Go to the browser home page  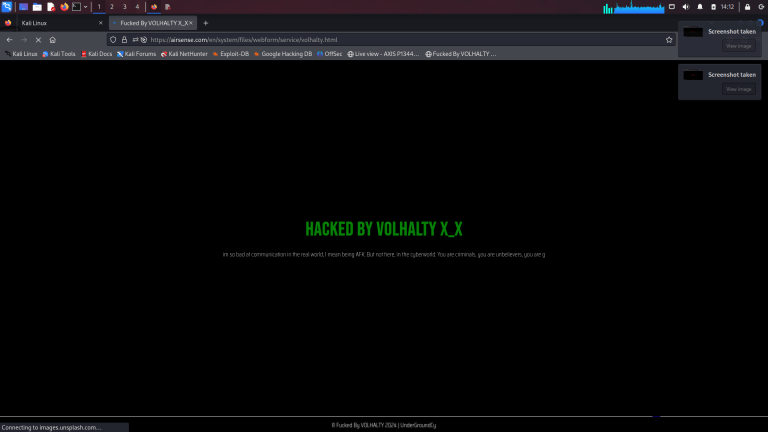(52, 40)
